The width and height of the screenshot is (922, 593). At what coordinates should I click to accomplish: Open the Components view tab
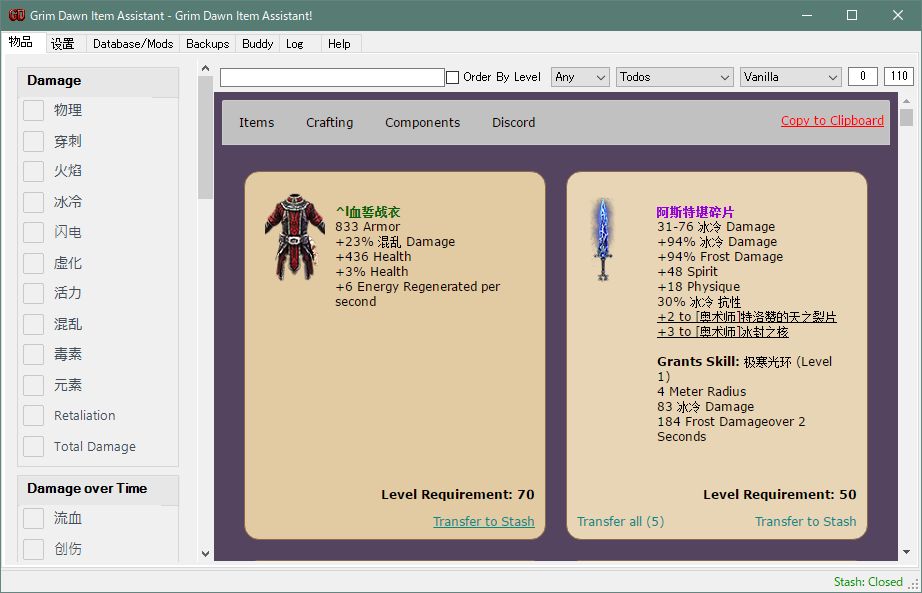[x=422, y=122]
